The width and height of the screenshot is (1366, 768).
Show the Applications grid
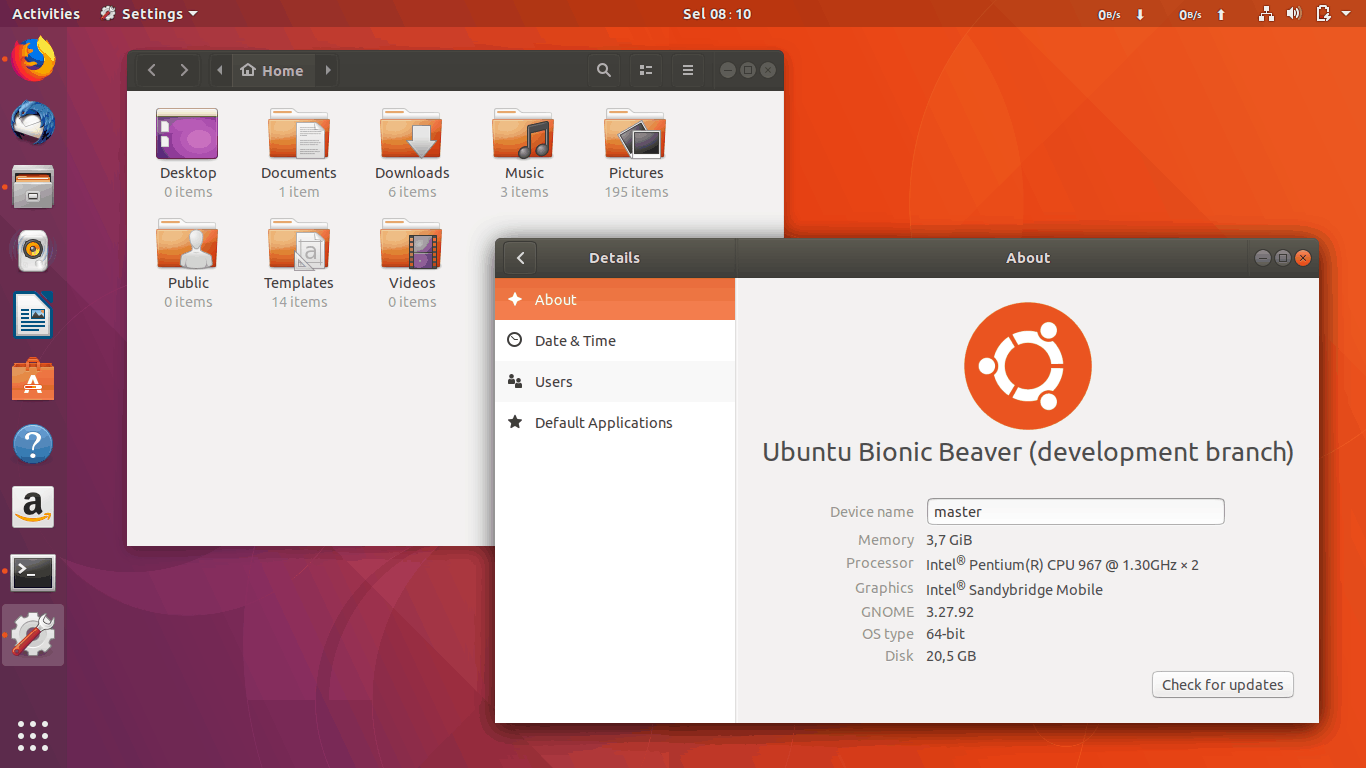pos(33,736)
